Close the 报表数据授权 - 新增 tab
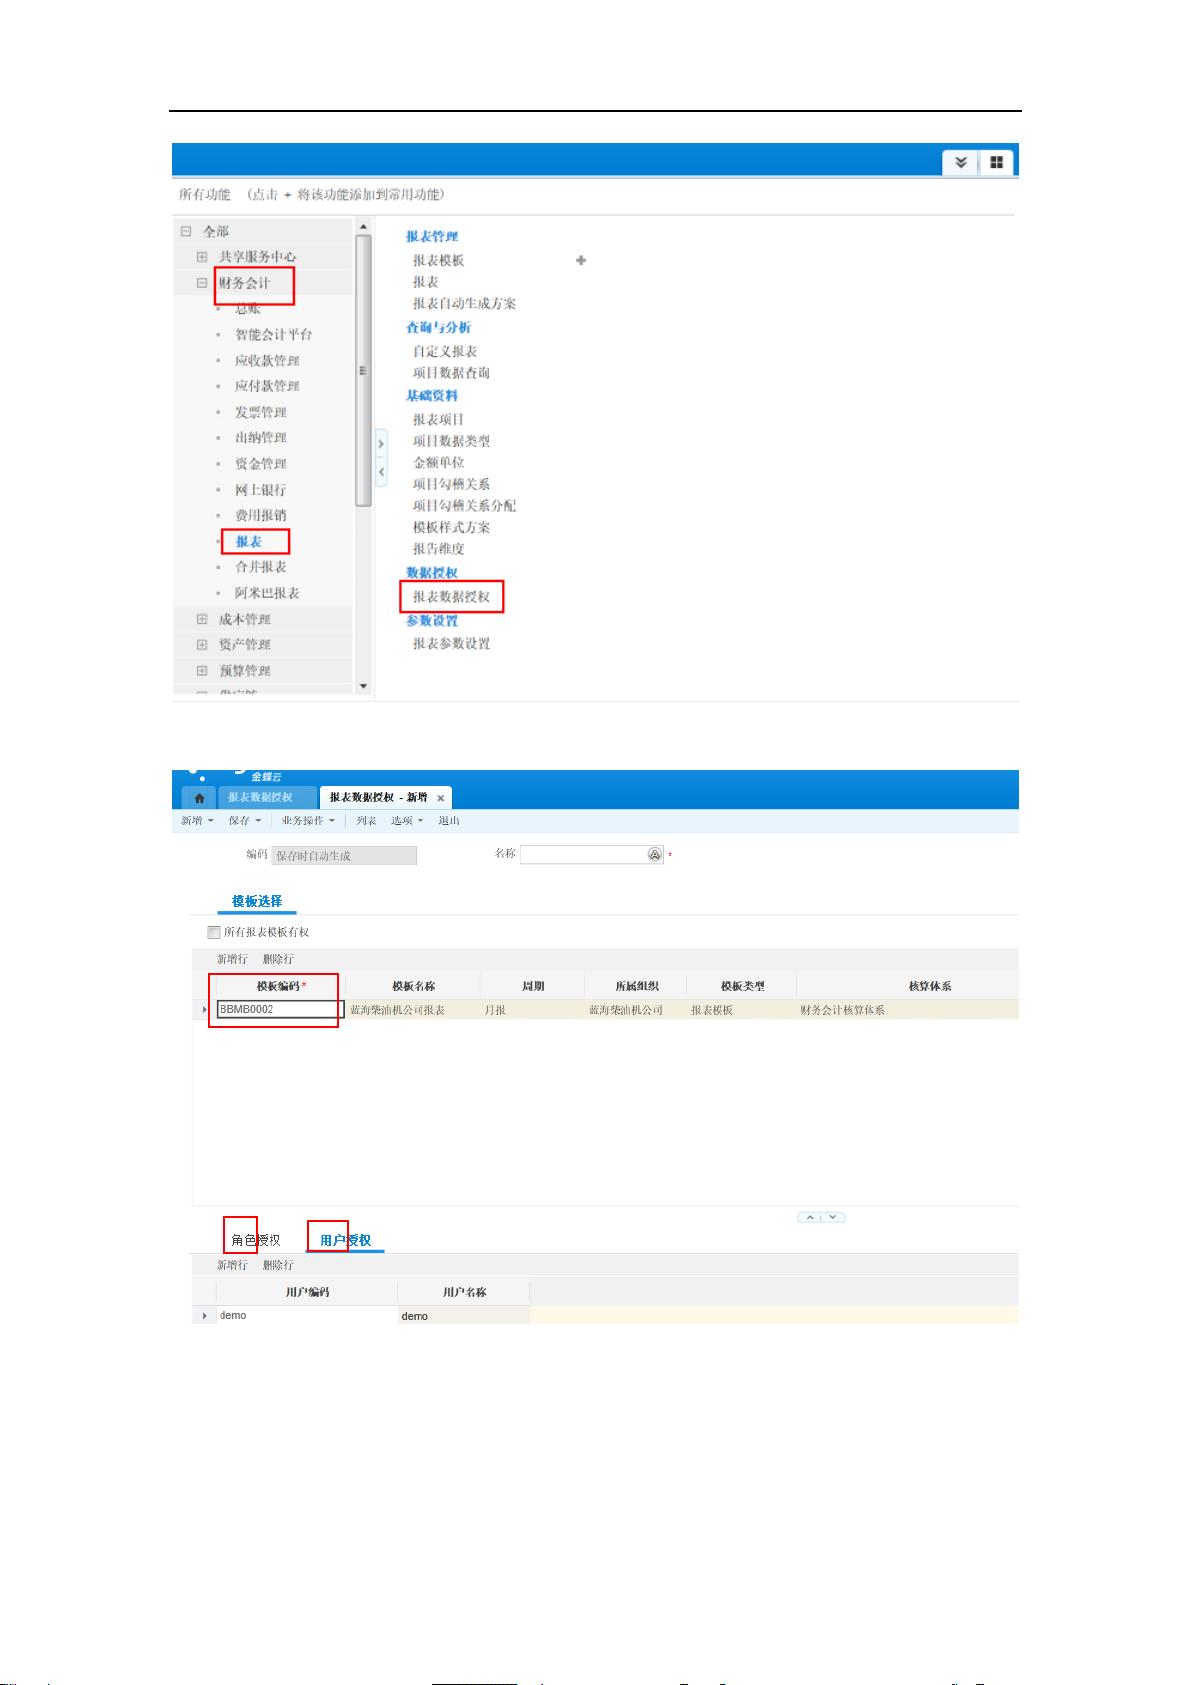 tap(441, 798)
